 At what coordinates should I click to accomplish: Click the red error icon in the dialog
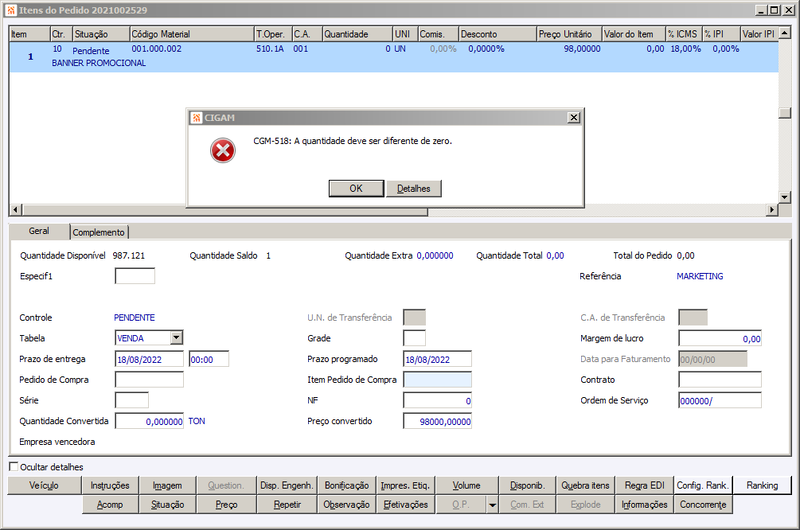point(222,150)
